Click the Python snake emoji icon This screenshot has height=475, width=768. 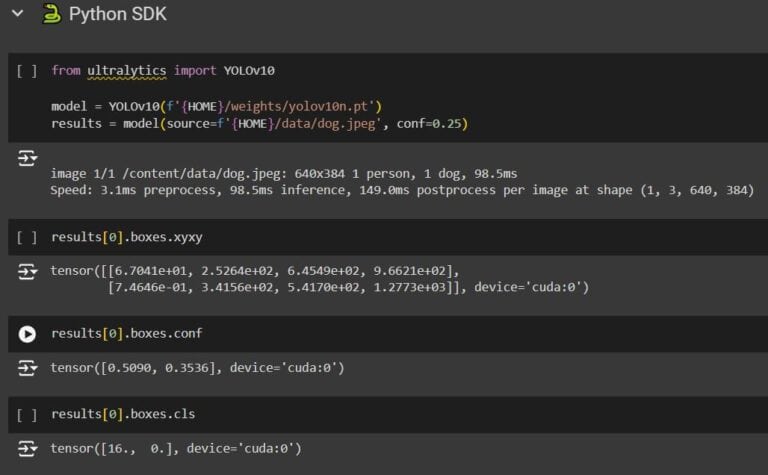click(x=50, y=14)
